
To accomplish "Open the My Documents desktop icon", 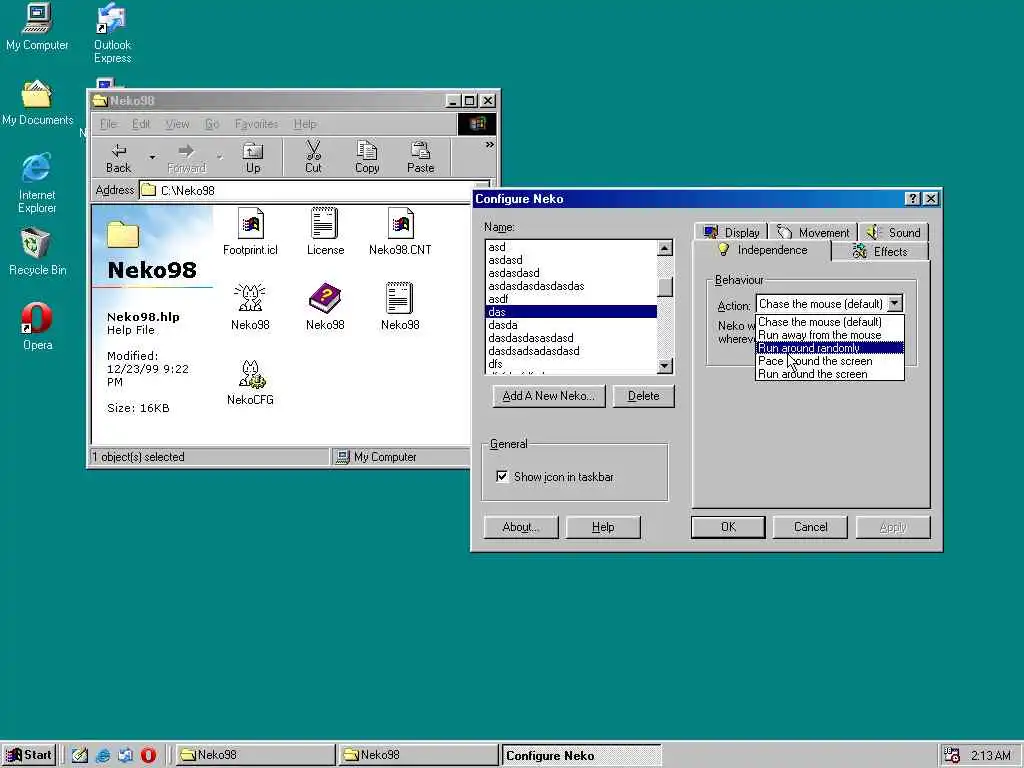I will (37, 102).
